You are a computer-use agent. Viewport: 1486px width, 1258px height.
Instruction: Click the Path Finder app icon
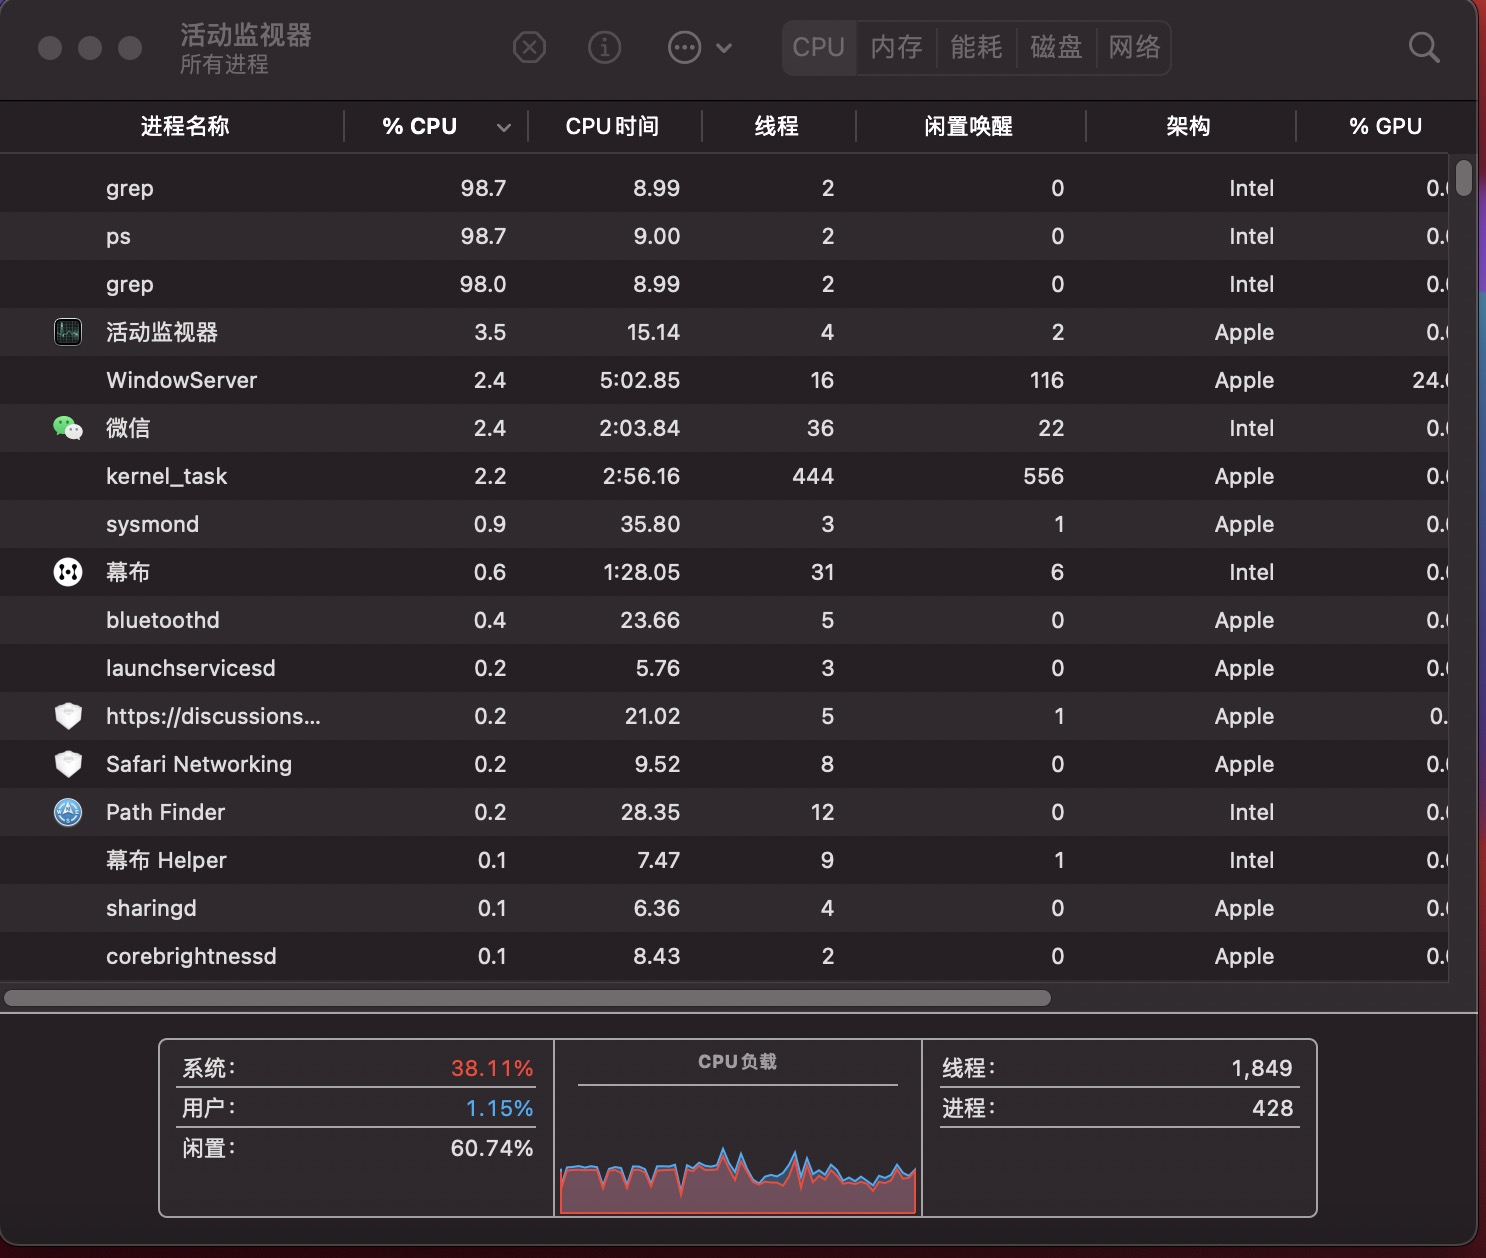tap(68, 812)
